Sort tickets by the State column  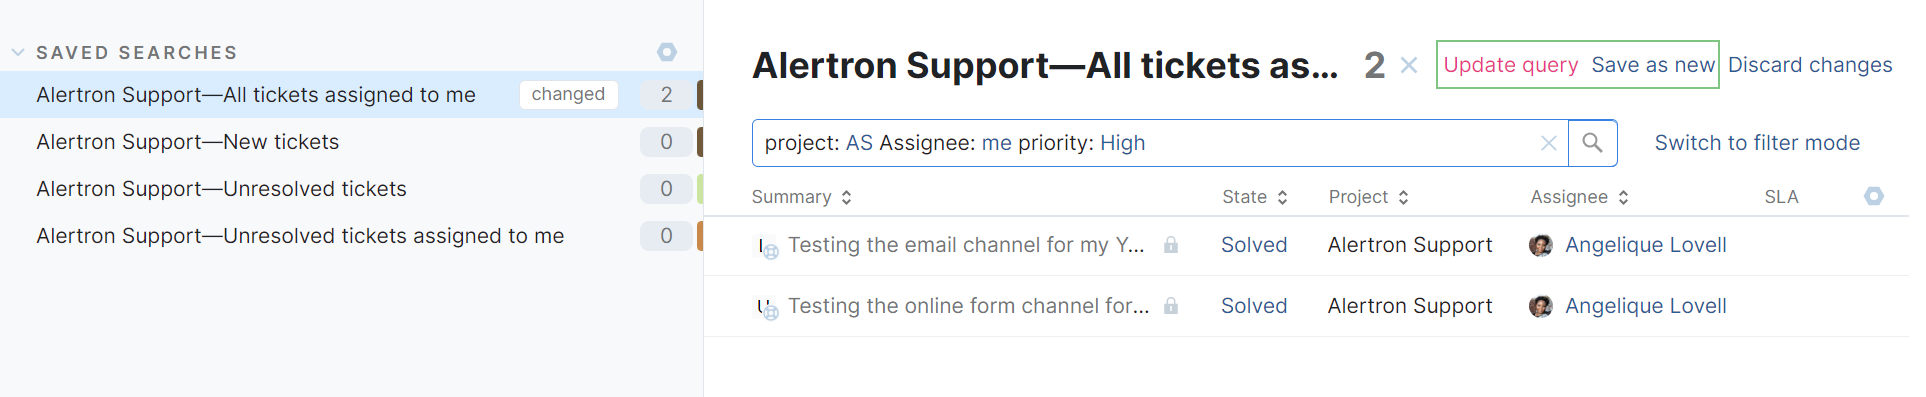click(1255, 197)
